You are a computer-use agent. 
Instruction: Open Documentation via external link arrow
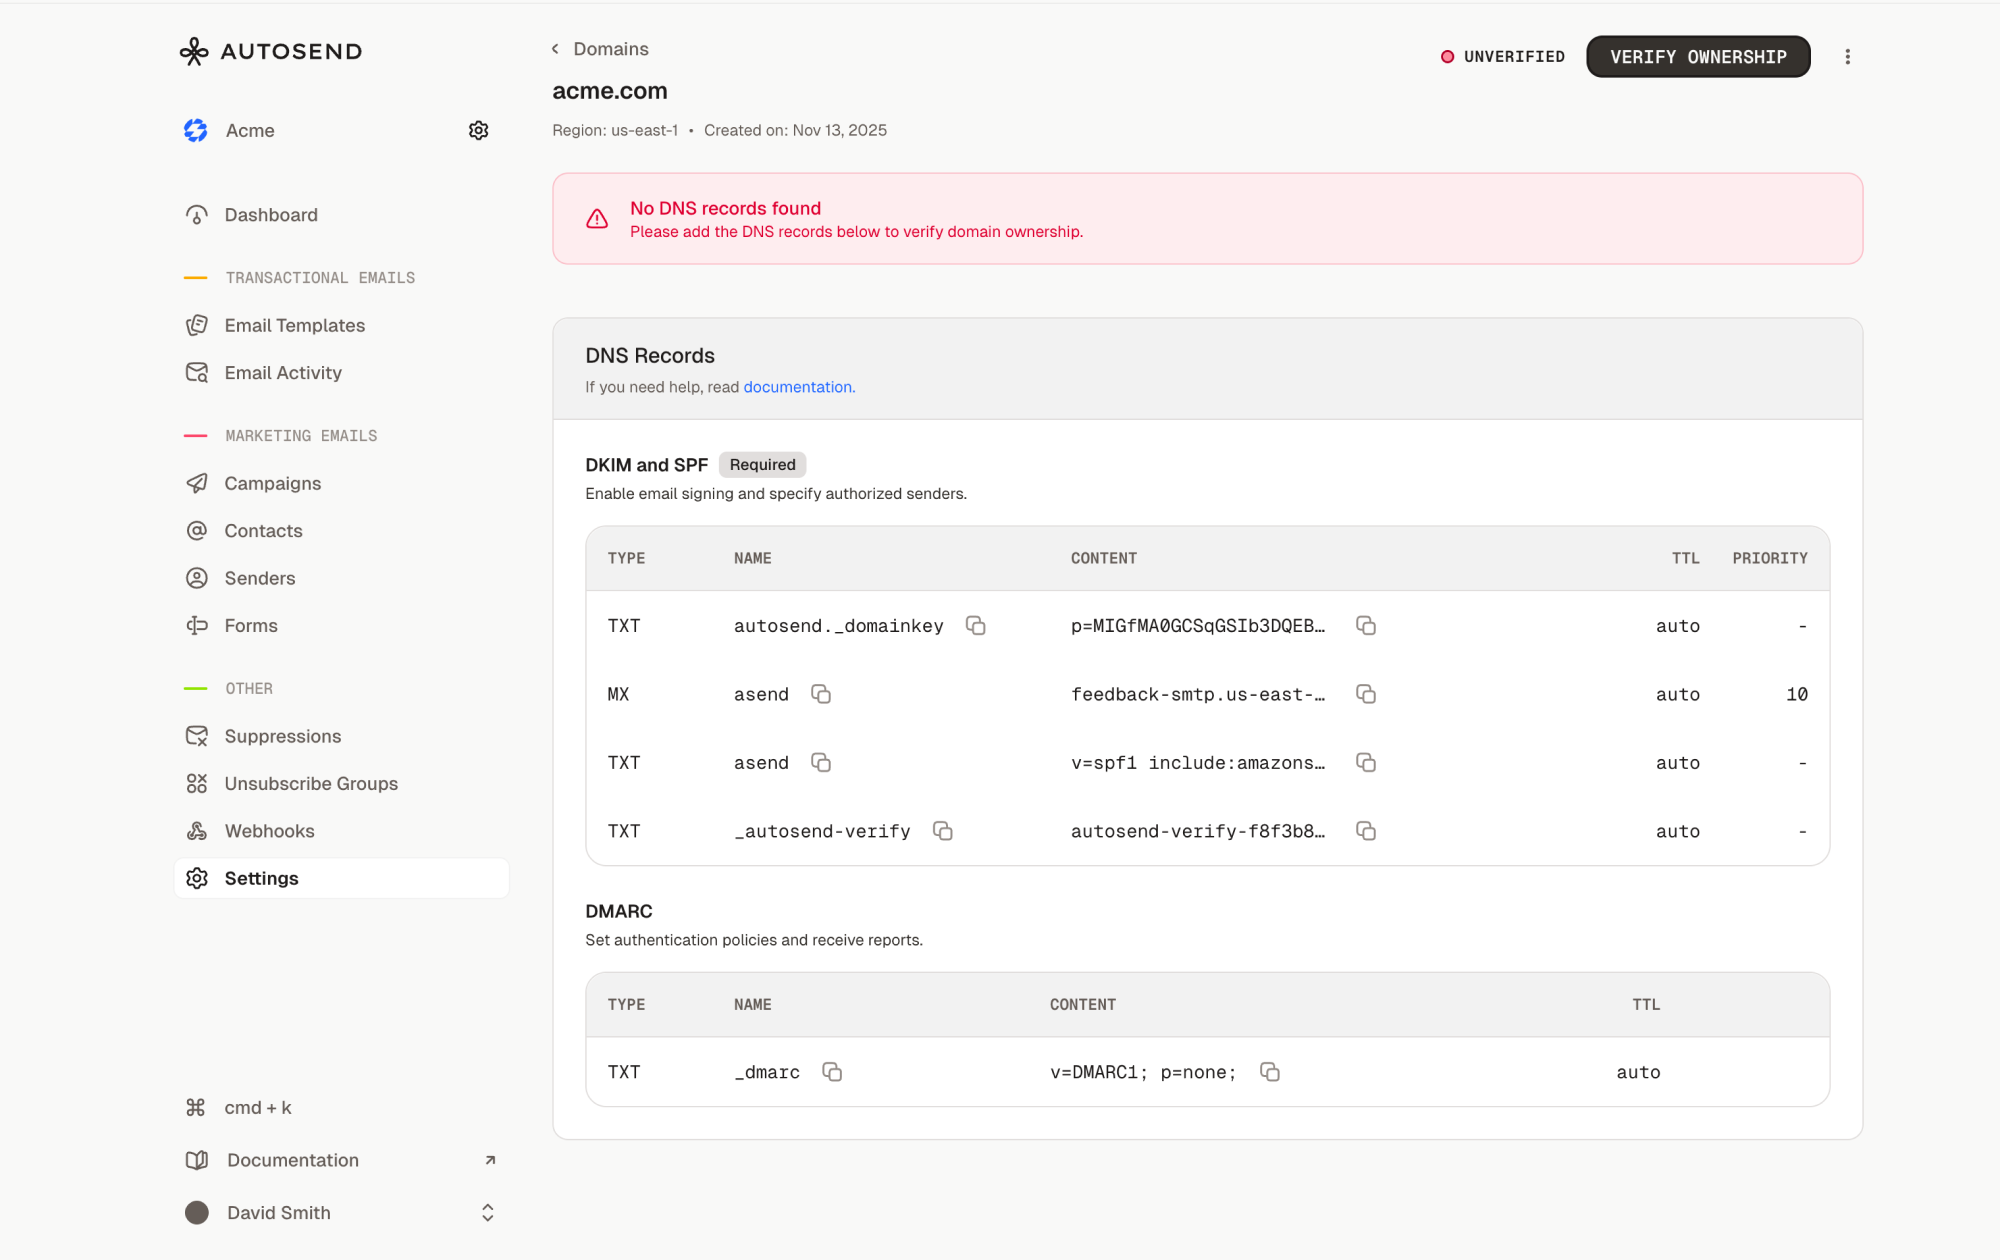tap(489, 1159)
